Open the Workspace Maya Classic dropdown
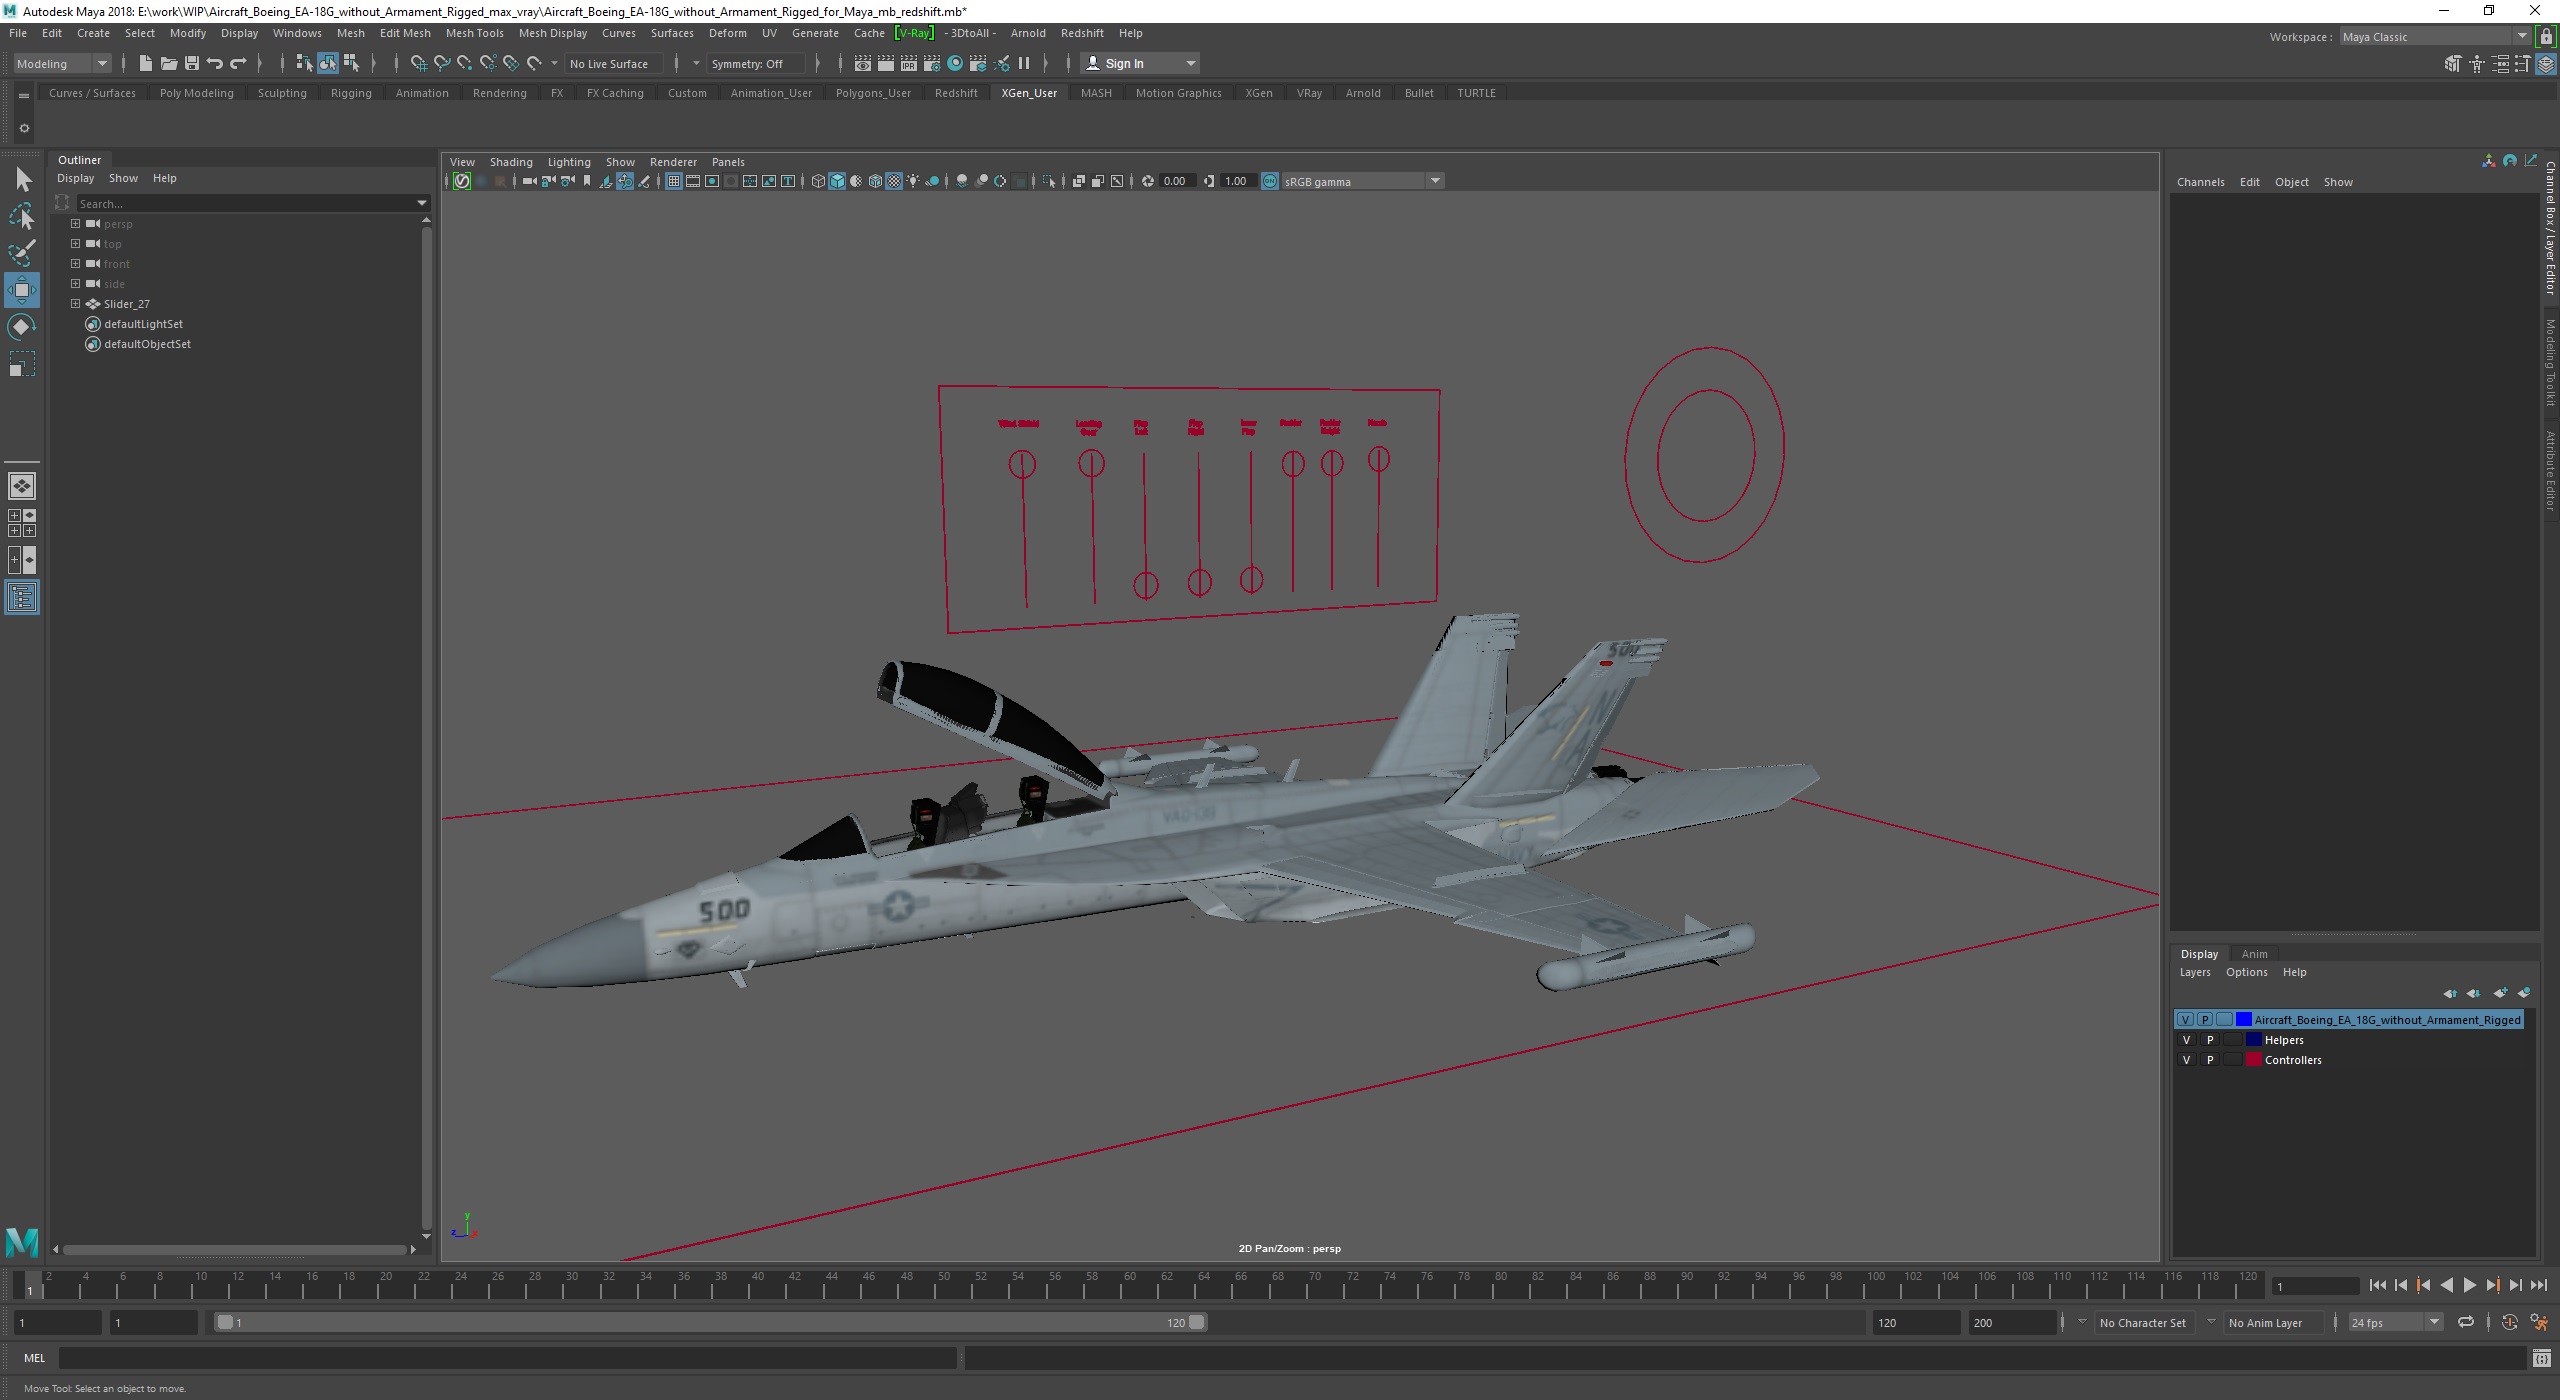Image resolution: width=2560 pixels, height=1400 pixels. pyautogui.click(x=2435, y=37)
